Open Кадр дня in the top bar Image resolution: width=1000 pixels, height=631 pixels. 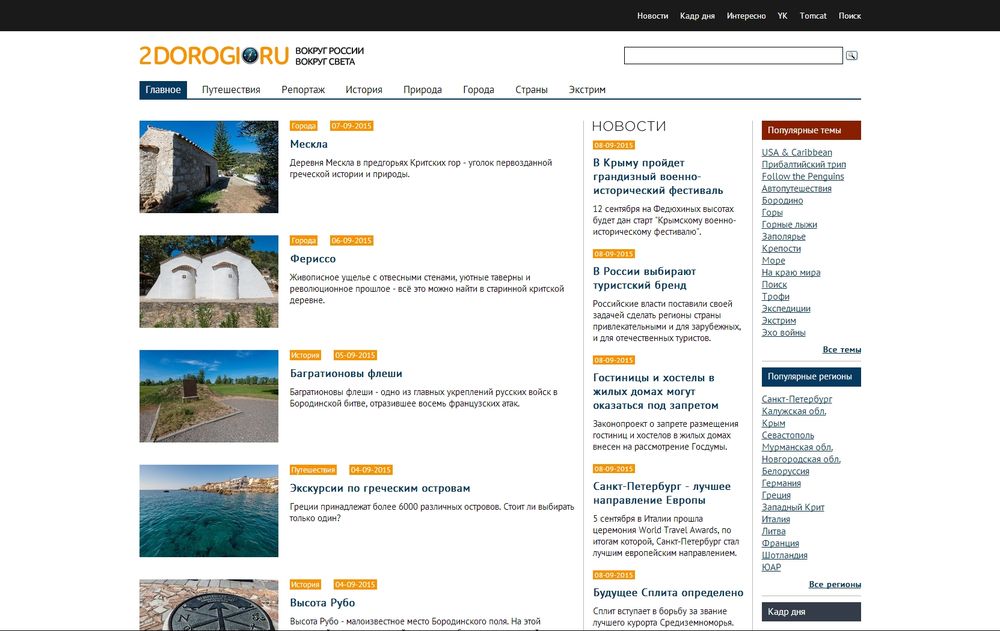pos(697,16)
